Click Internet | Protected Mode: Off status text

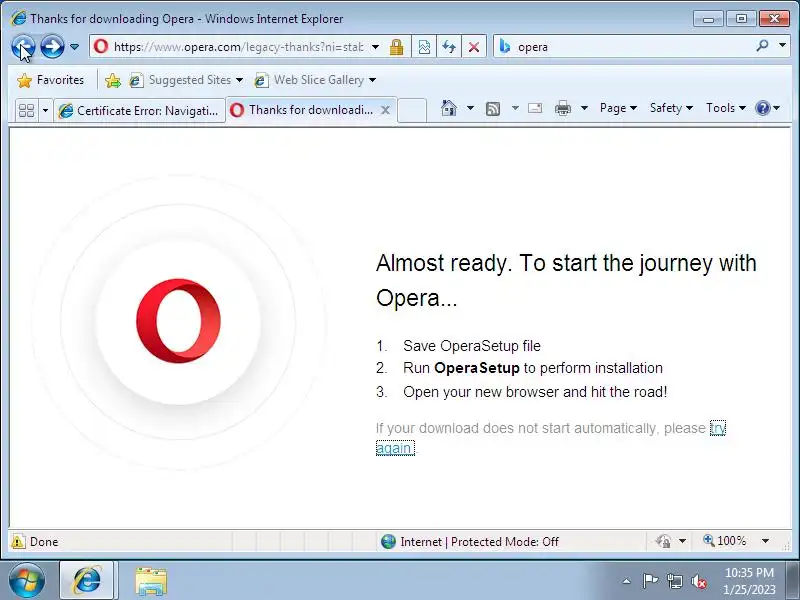[480, 542]
